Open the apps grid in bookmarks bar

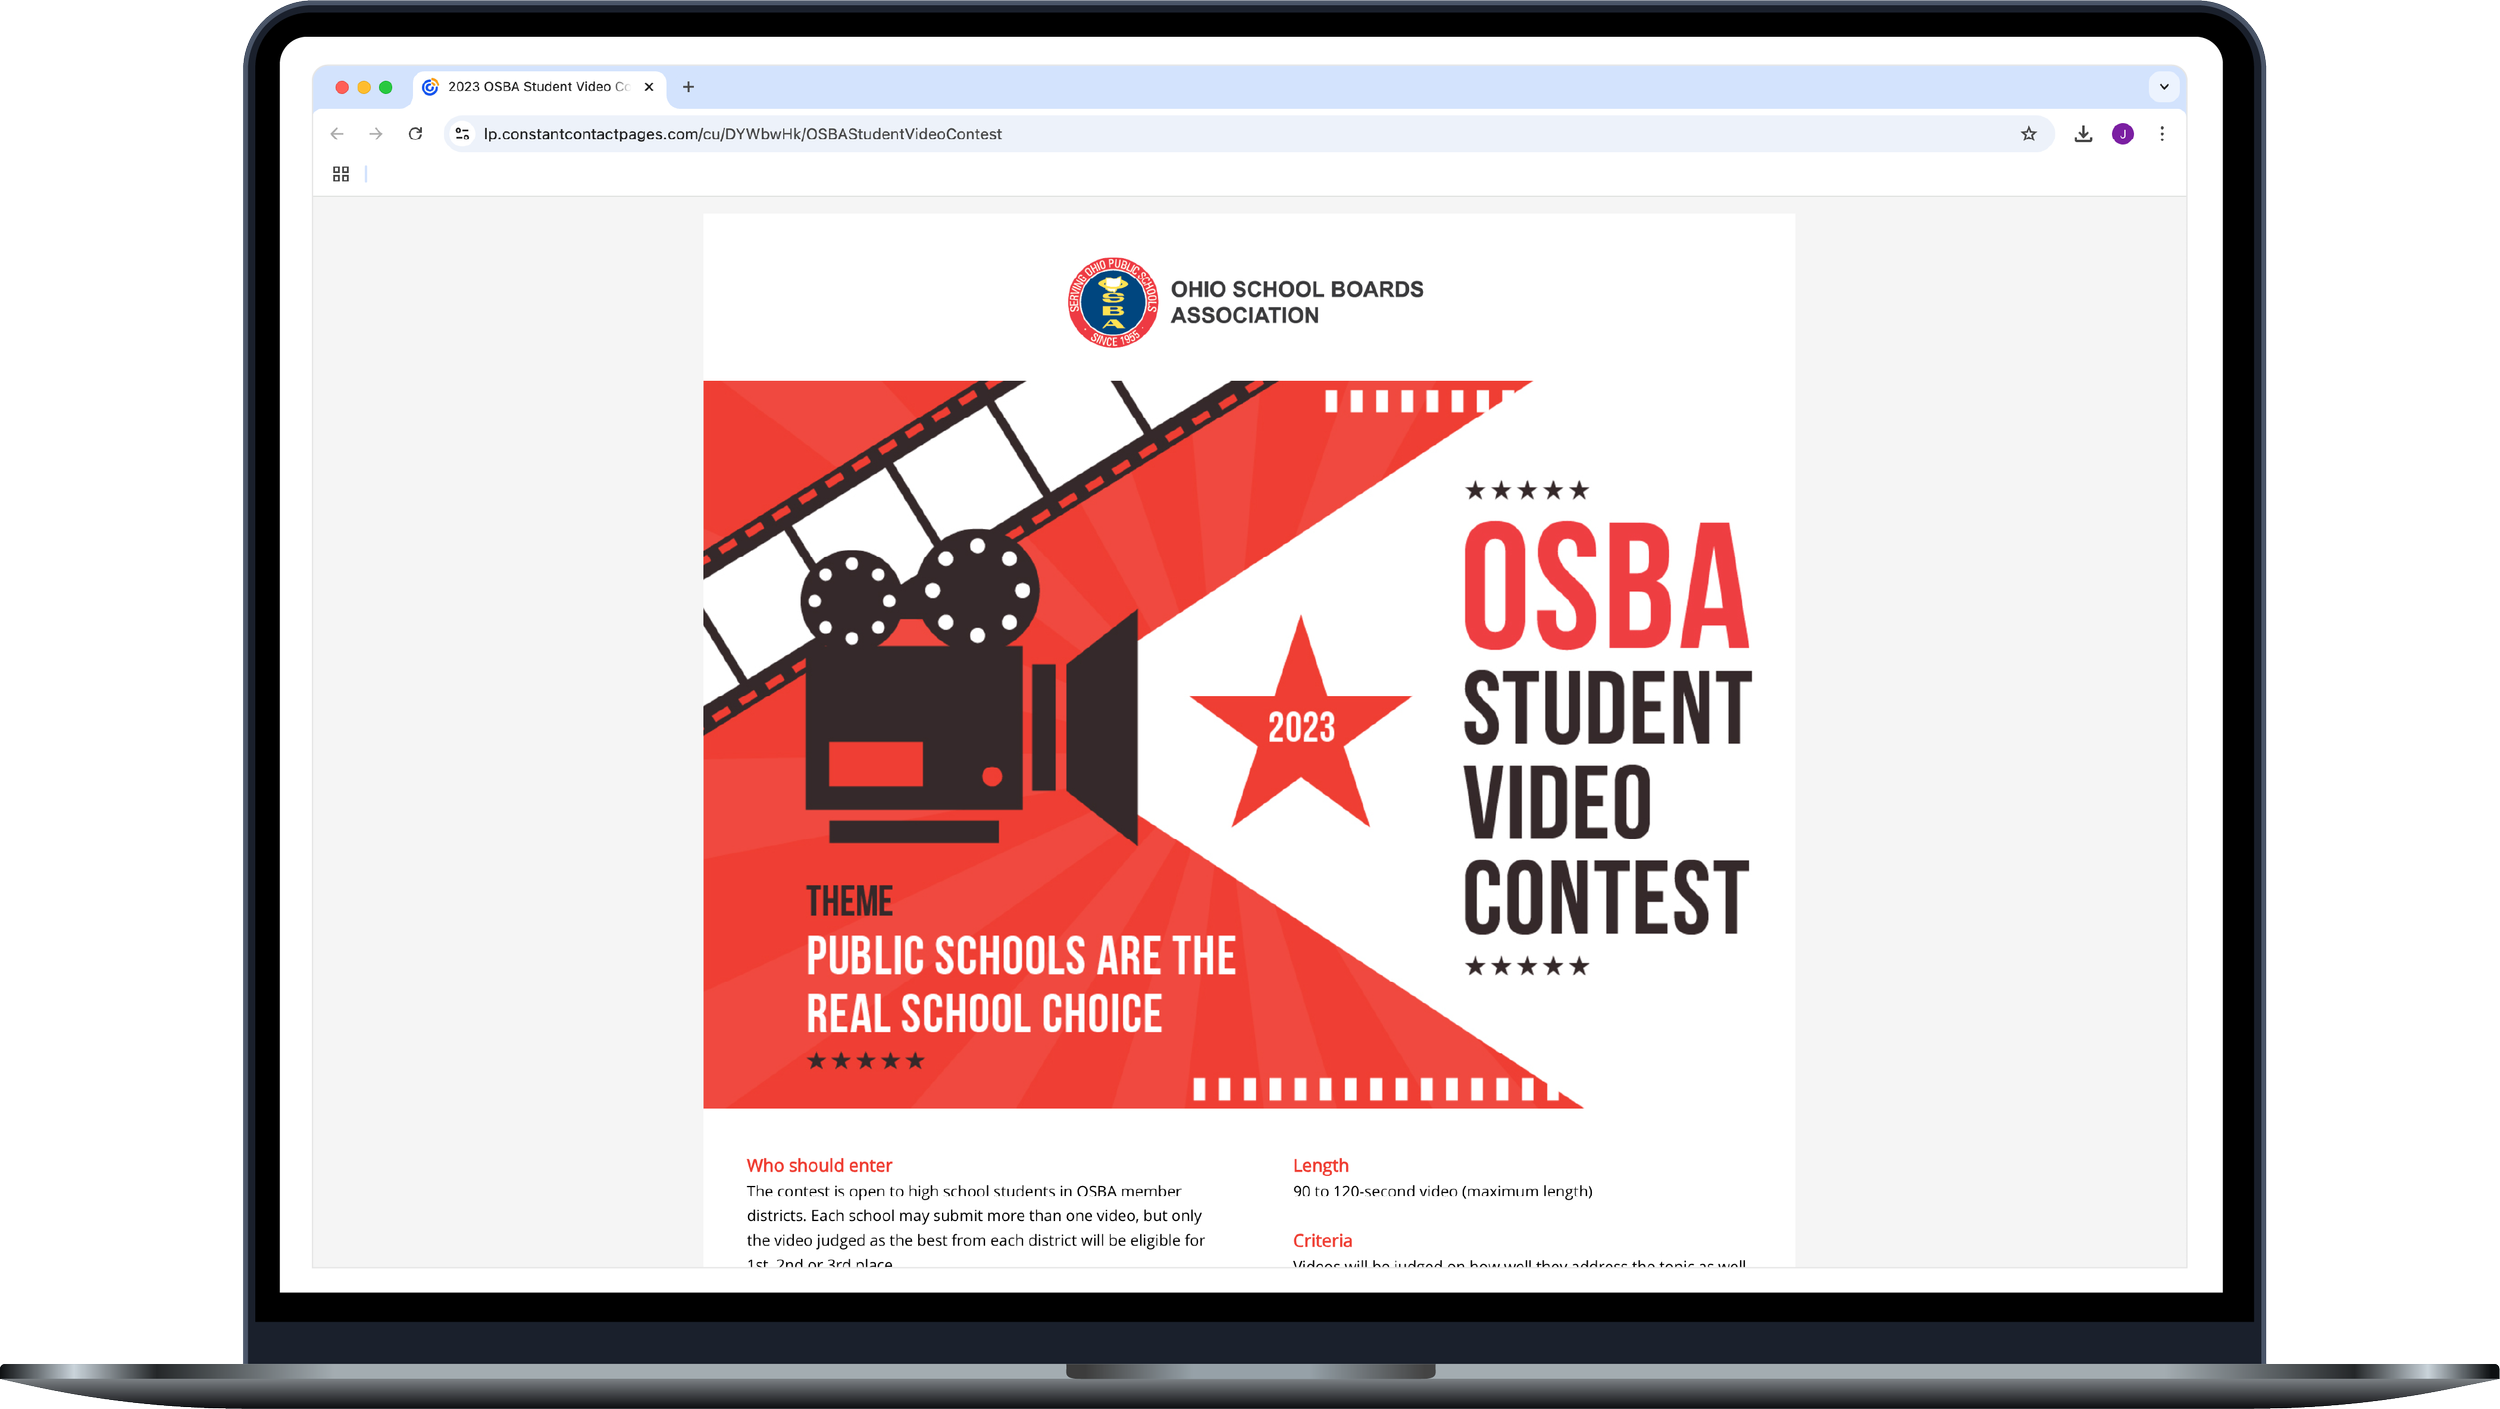[x=341, y=174]
